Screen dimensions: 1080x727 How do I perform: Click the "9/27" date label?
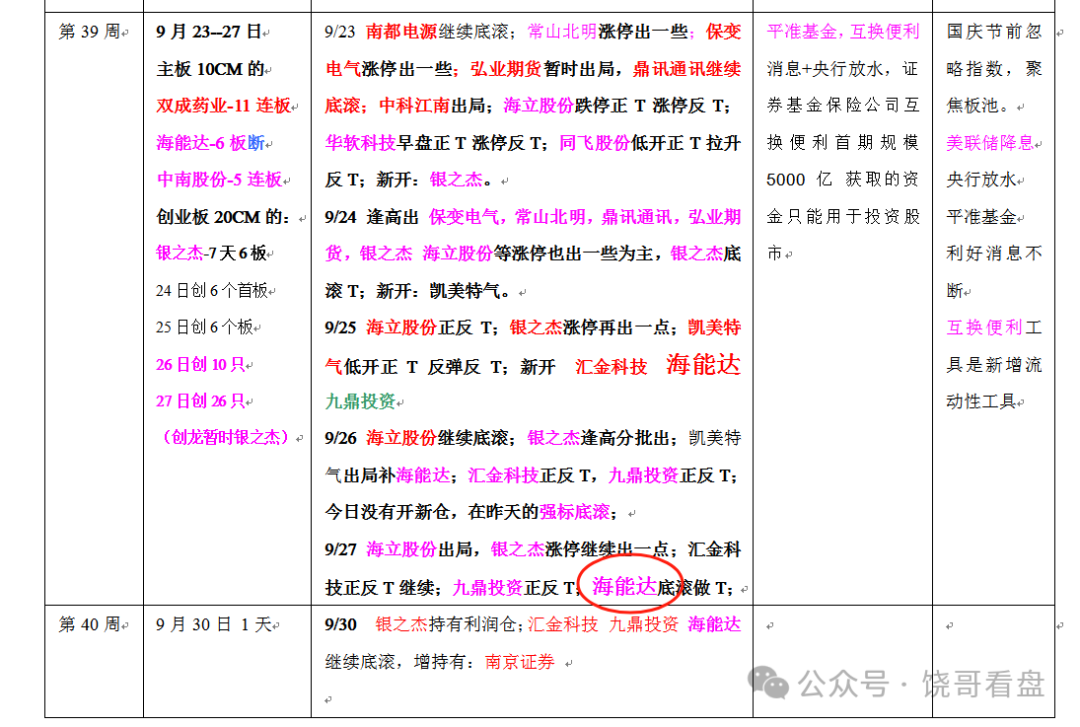click(340, 549)
